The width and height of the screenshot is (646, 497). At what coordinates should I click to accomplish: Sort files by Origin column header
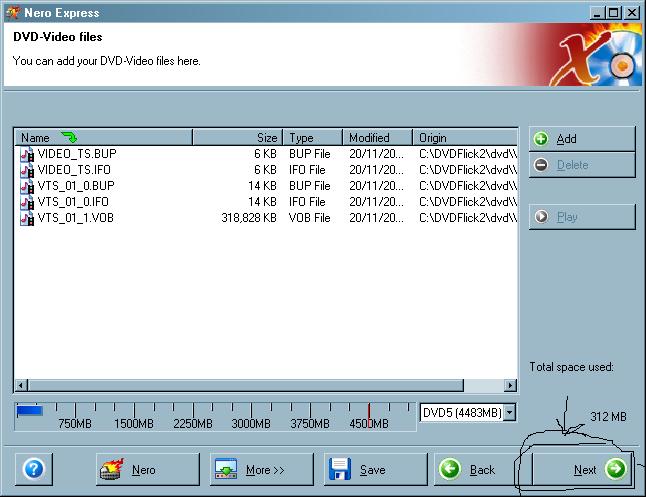pyautogui.click(x=465, y=137)
